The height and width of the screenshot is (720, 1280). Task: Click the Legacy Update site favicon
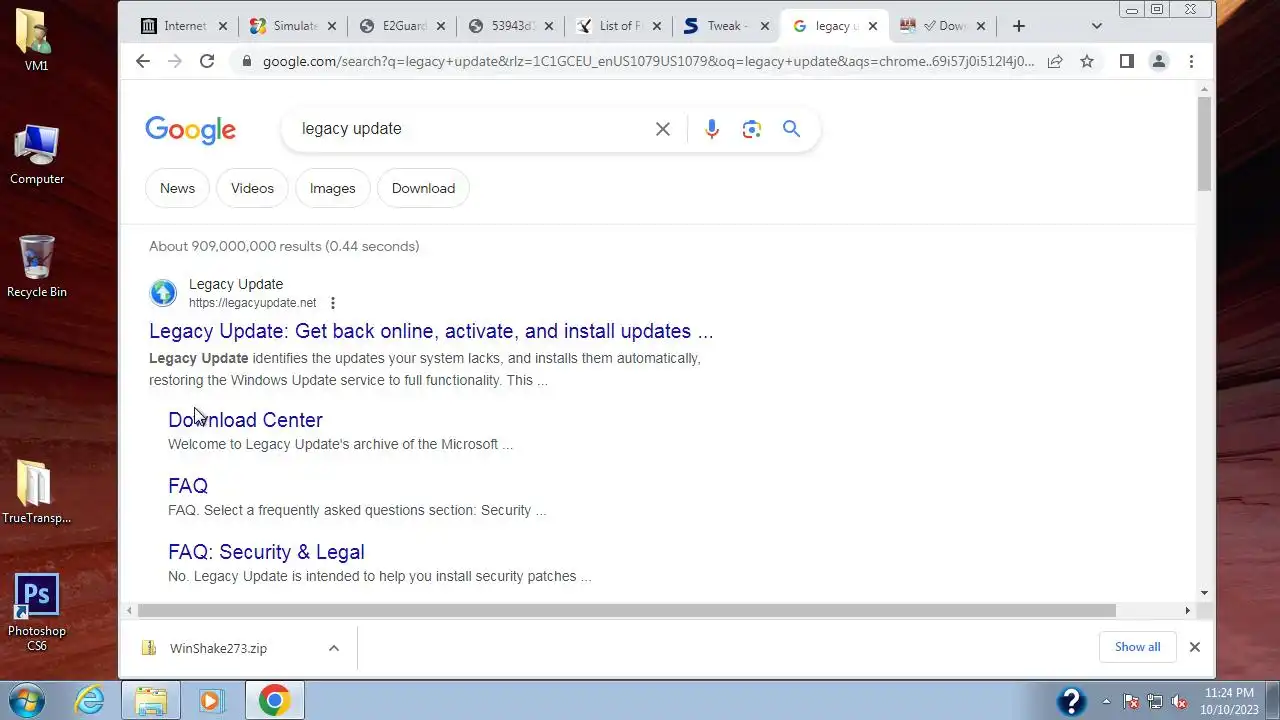[163, 292]
